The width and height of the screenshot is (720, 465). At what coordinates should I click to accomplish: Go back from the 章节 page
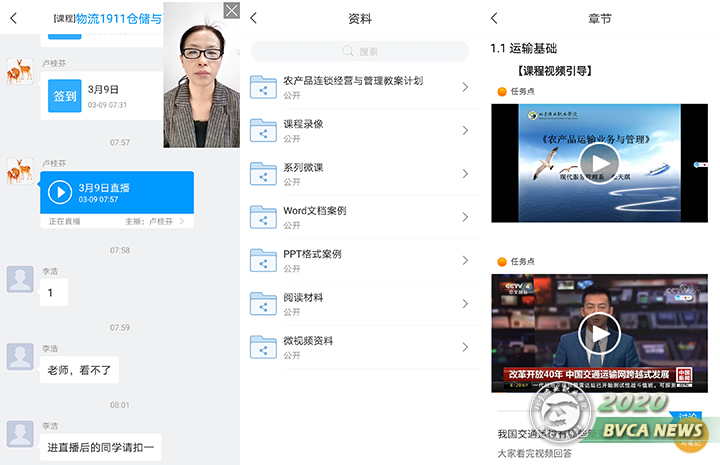[x=494, y=18]
